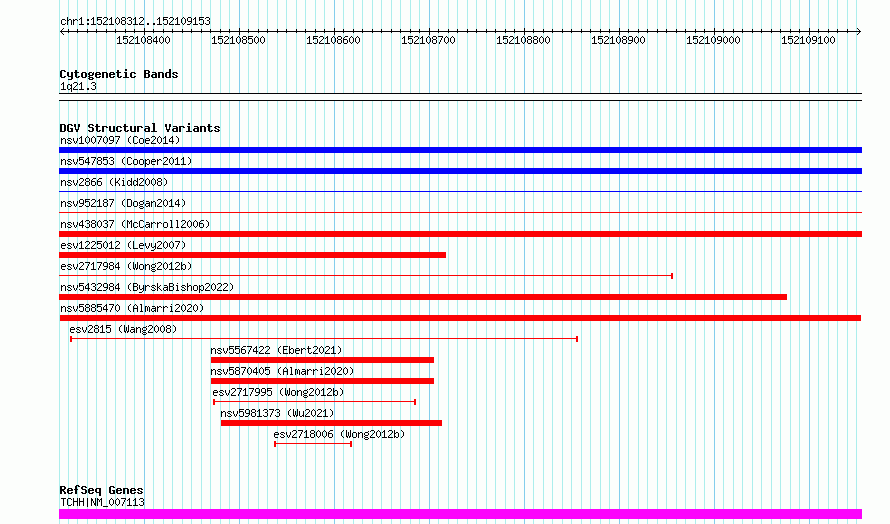Select the nsv547853 (Cooper2011) variant bar
The width and height of the screenshot is (890, 524).
tap(460, 171)
